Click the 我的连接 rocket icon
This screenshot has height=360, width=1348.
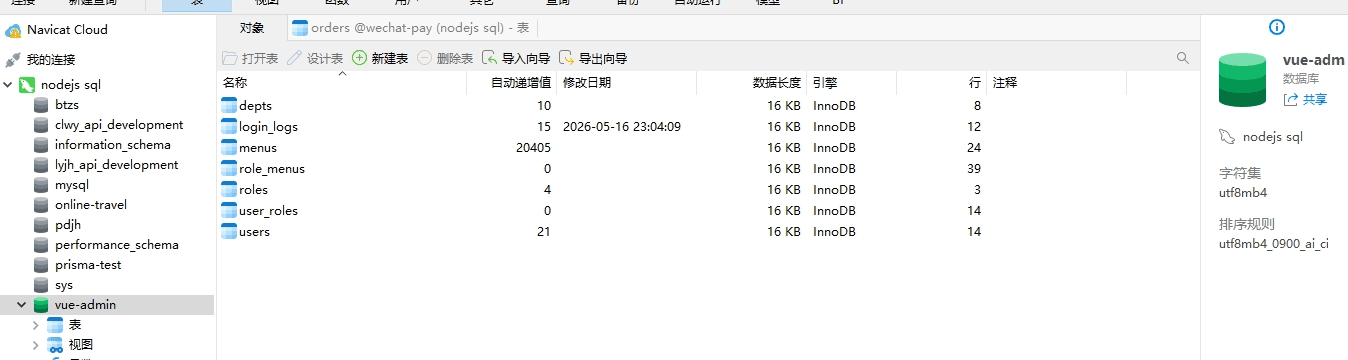[13, 60]
